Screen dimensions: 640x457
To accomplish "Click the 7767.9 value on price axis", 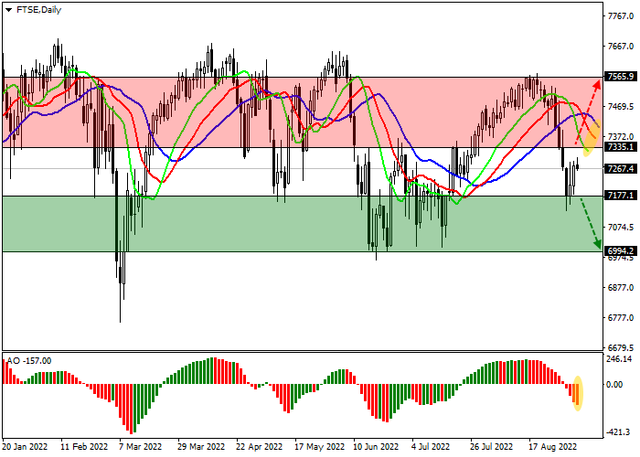I will [x=621, y=16].
